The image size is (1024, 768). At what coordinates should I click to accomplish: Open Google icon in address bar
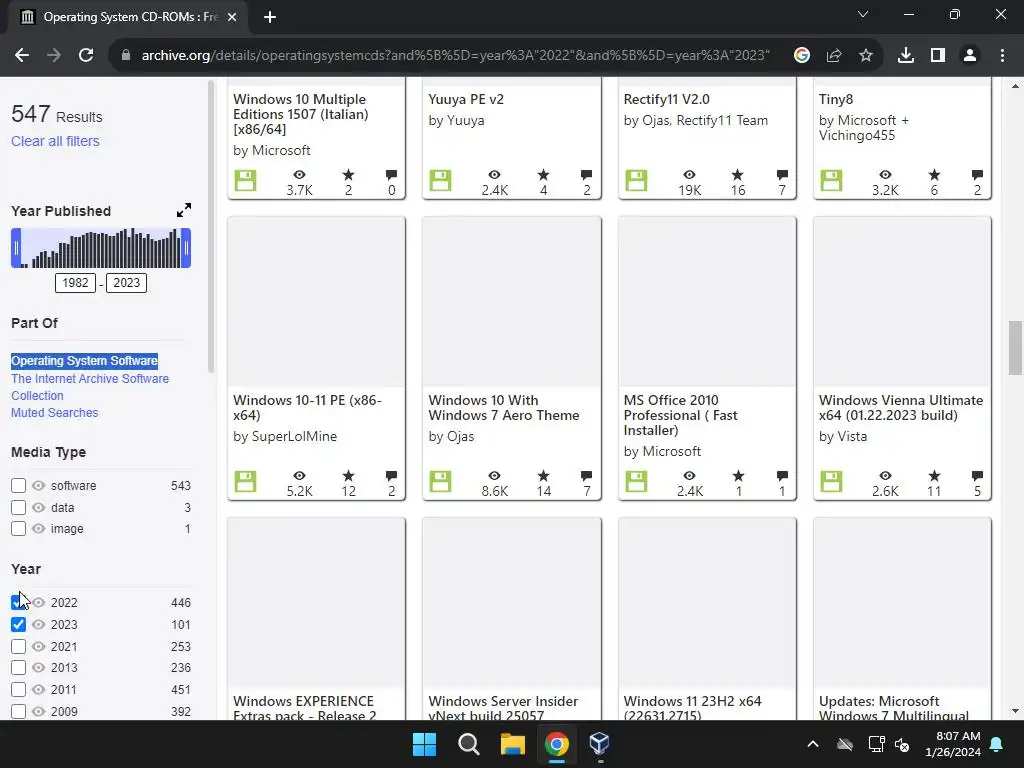[x=802, y=56]
